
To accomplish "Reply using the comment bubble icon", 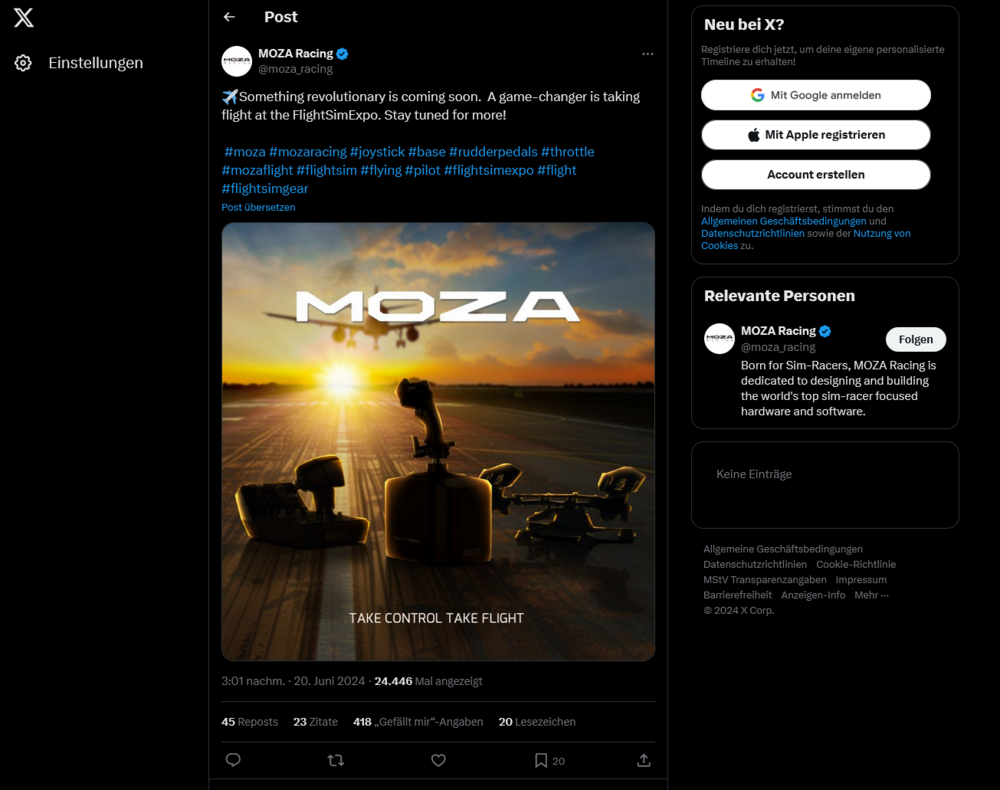I will tap(233, 760).
